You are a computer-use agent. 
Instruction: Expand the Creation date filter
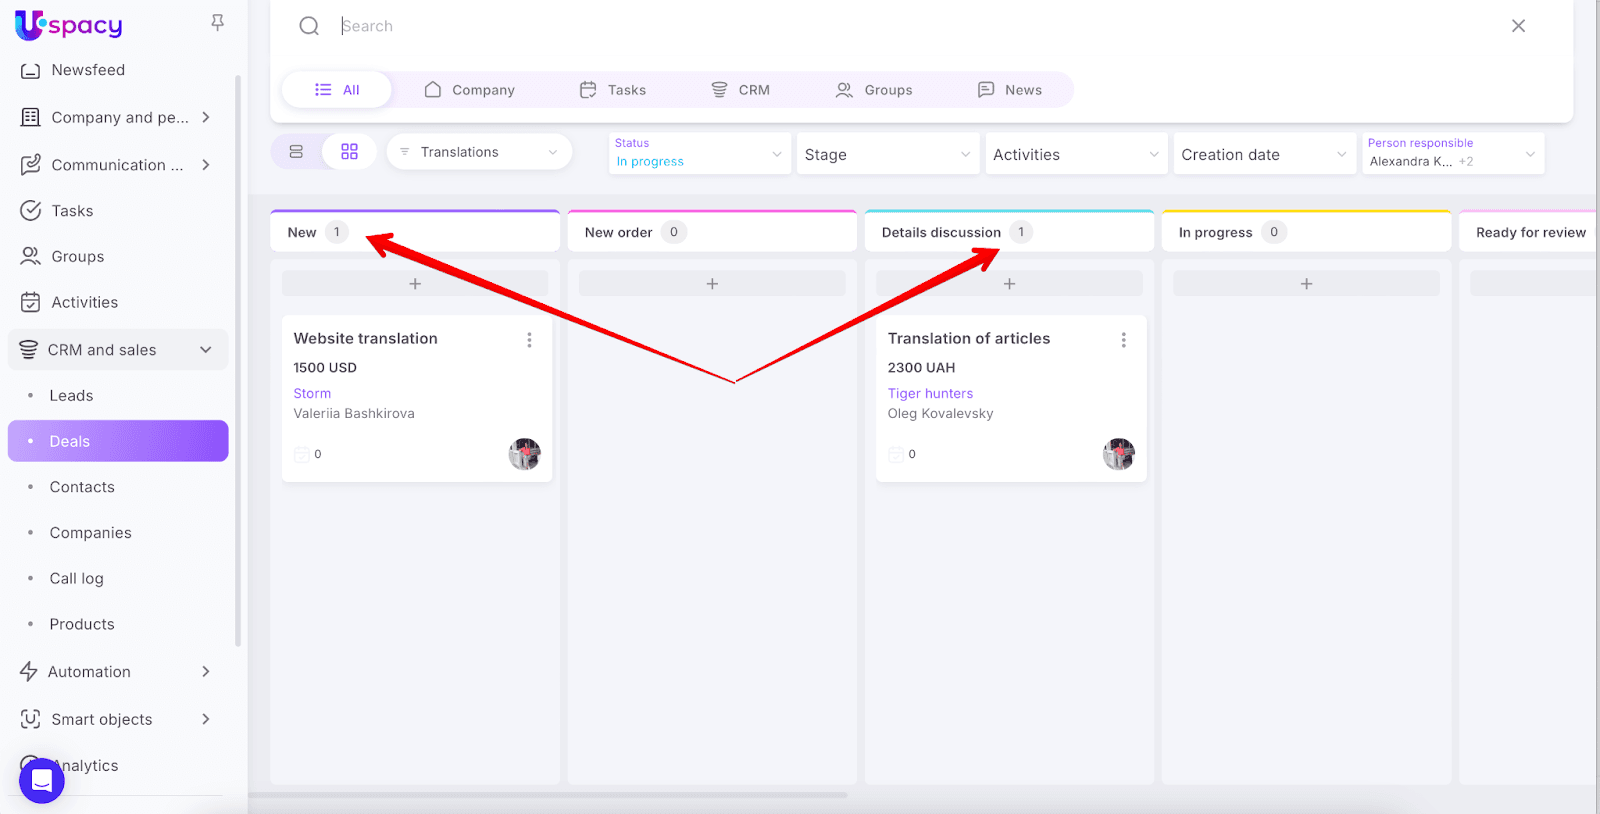1264,154
